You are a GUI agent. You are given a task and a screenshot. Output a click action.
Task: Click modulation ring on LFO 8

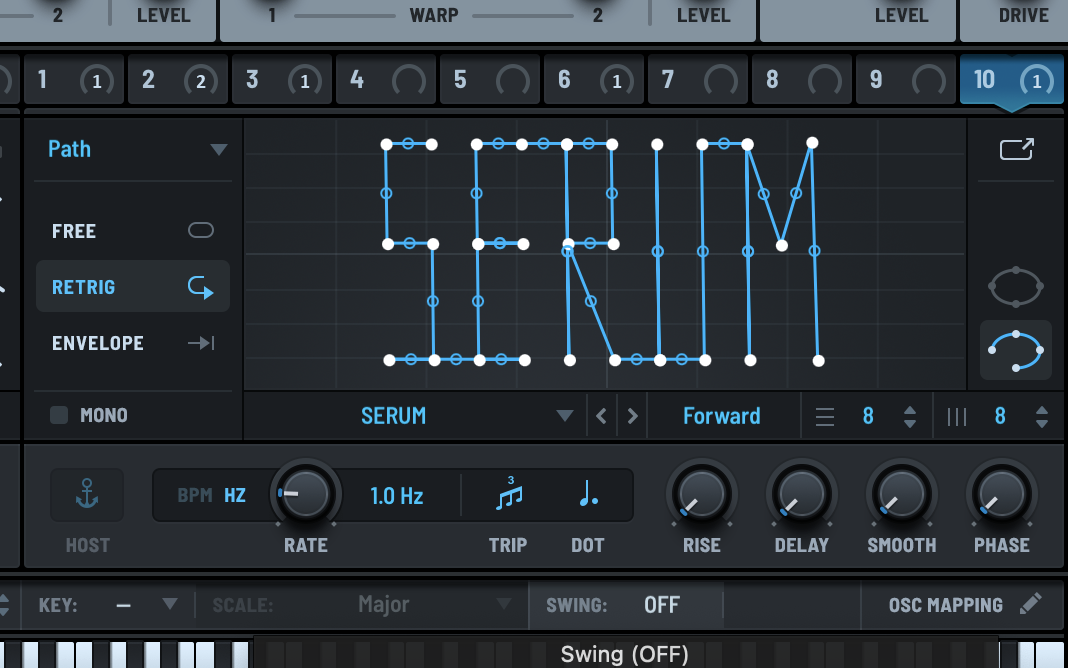tap(825, 81)
